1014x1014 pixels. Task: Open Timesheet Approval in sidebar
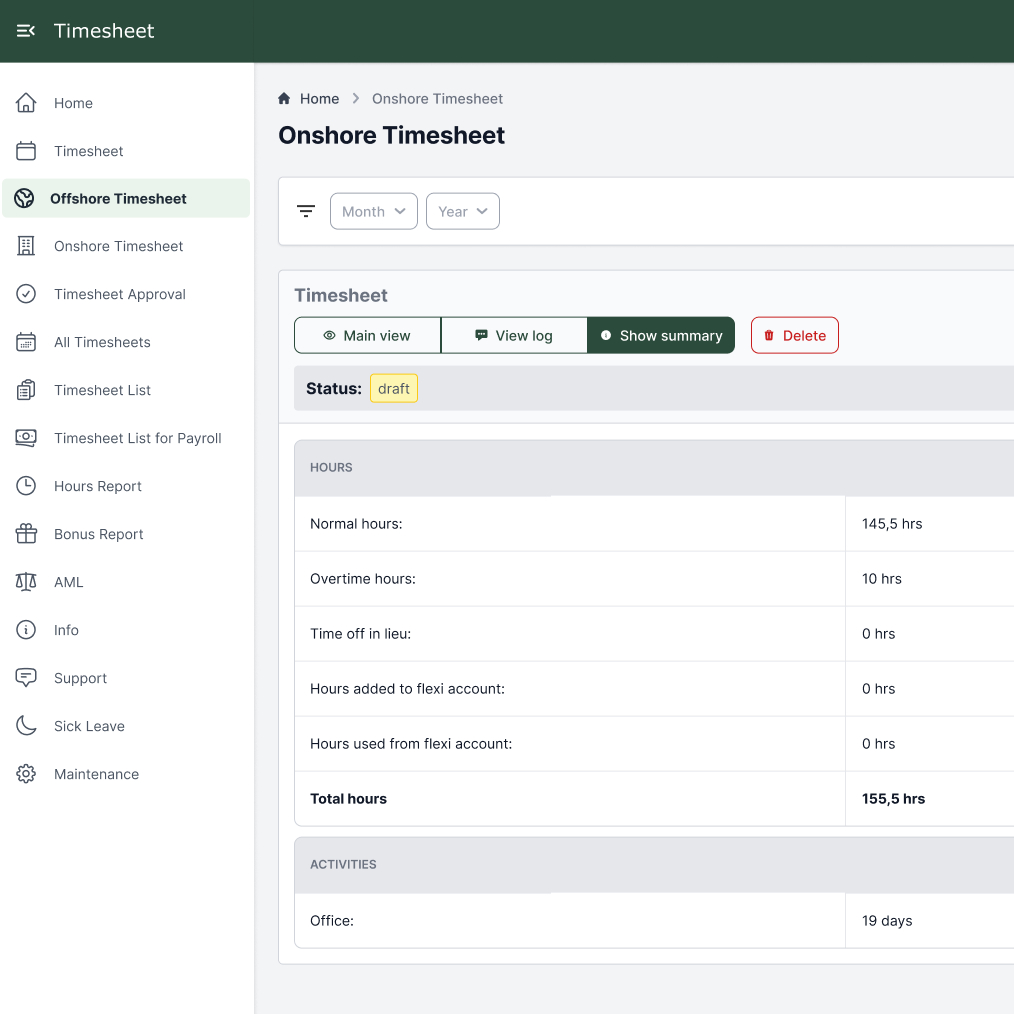click(x=120, y=294)
